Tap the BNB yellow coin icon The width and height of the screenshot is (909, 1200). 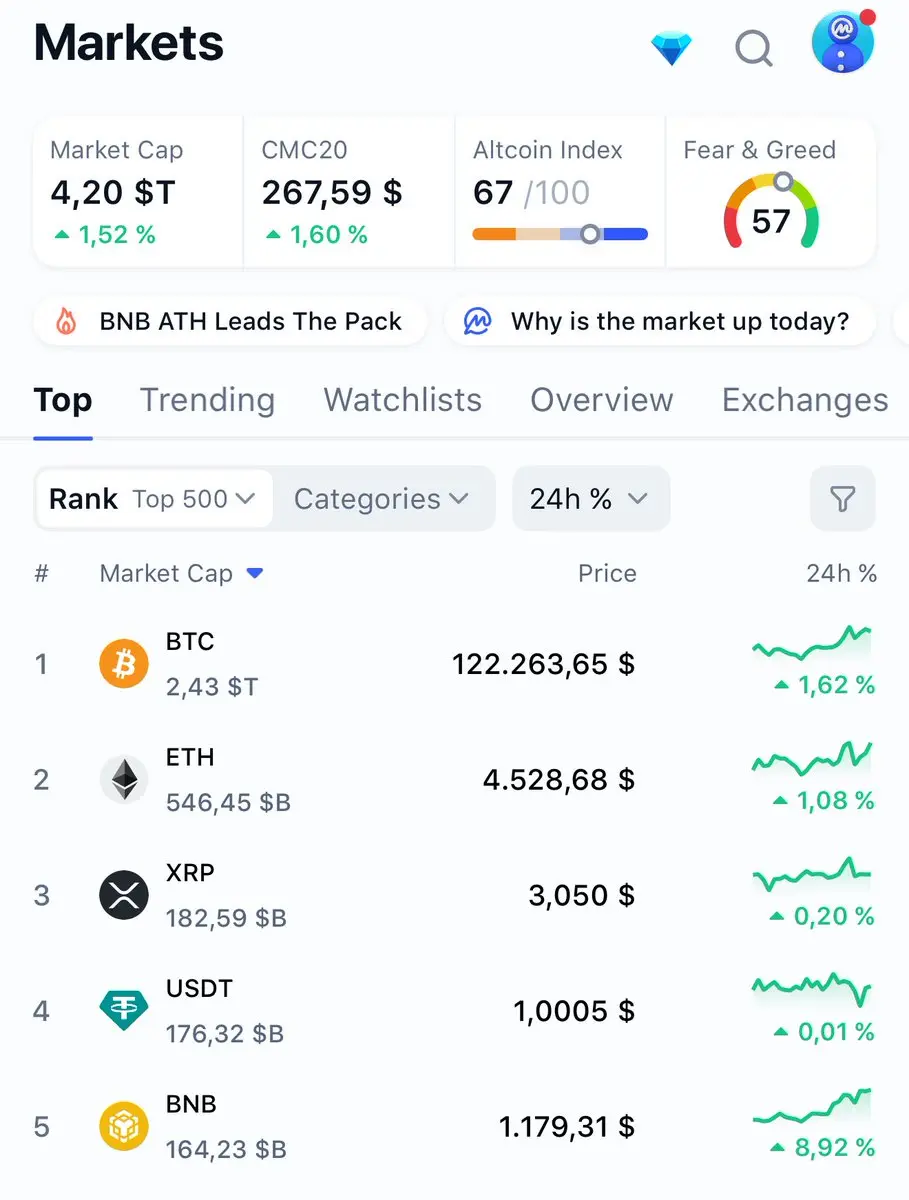click(x=124, y=1127)
